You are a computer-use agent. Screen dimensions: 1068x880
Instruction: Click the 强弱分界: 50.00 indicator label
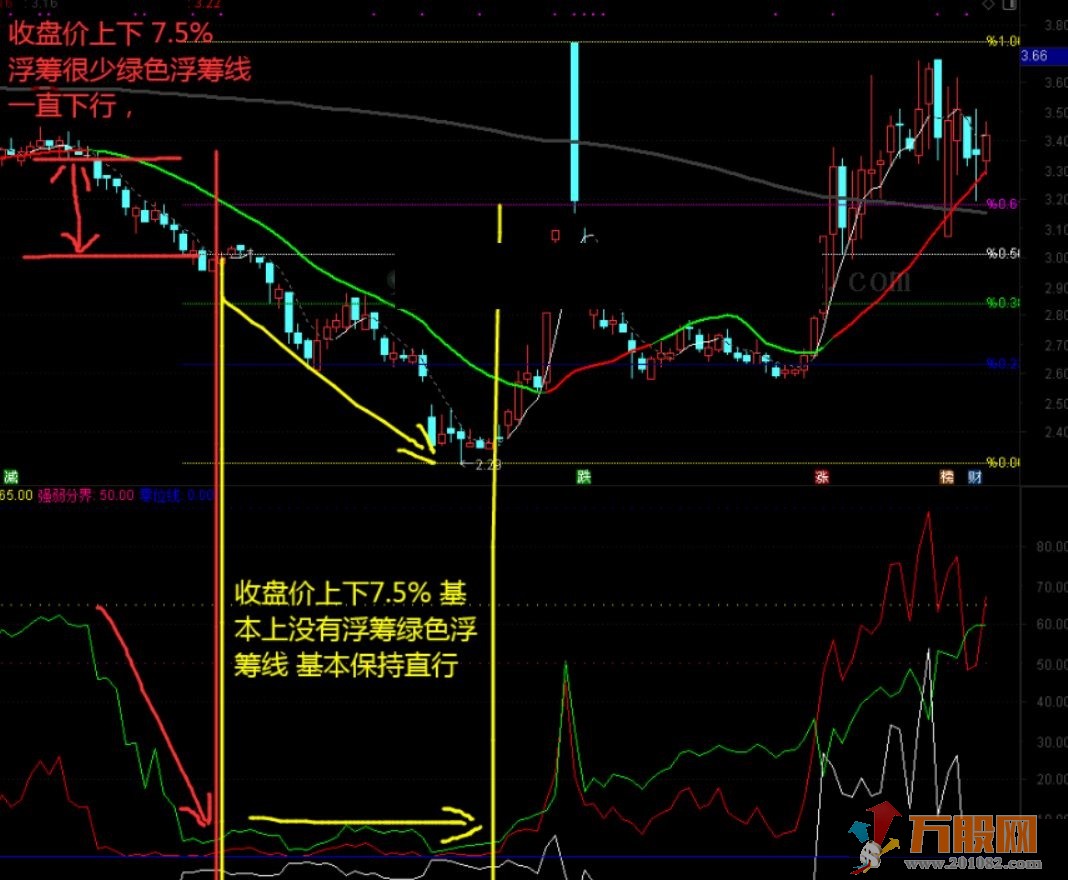86,495
